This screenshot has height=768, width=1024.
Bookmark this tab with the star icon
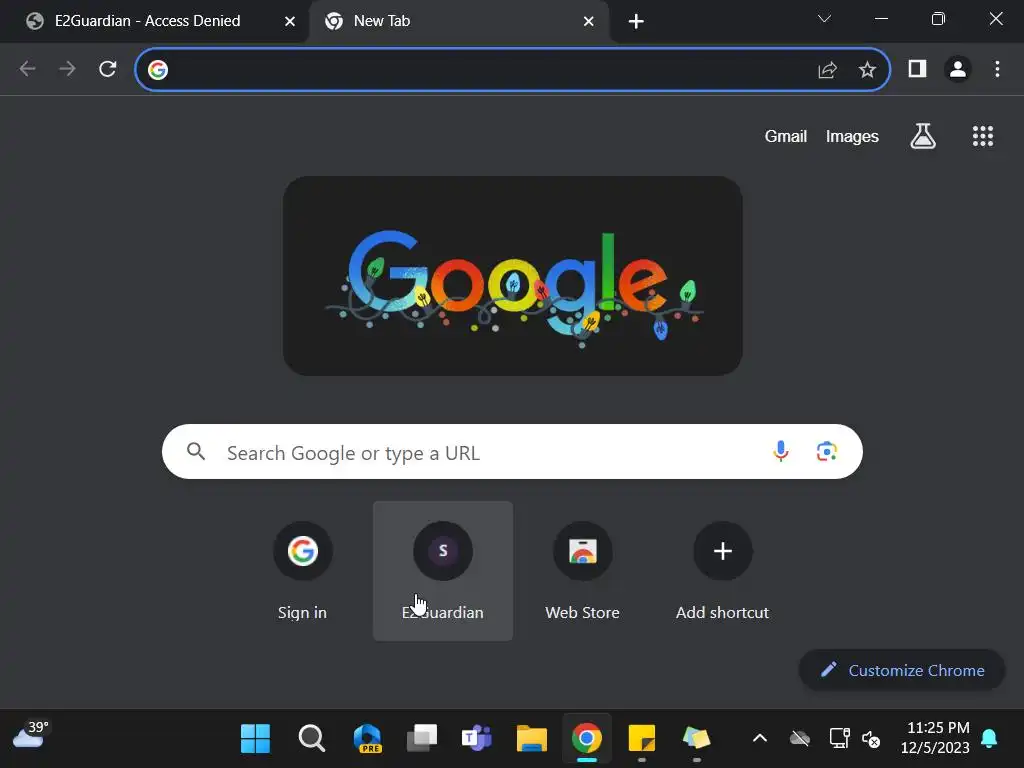click(867, 69)
